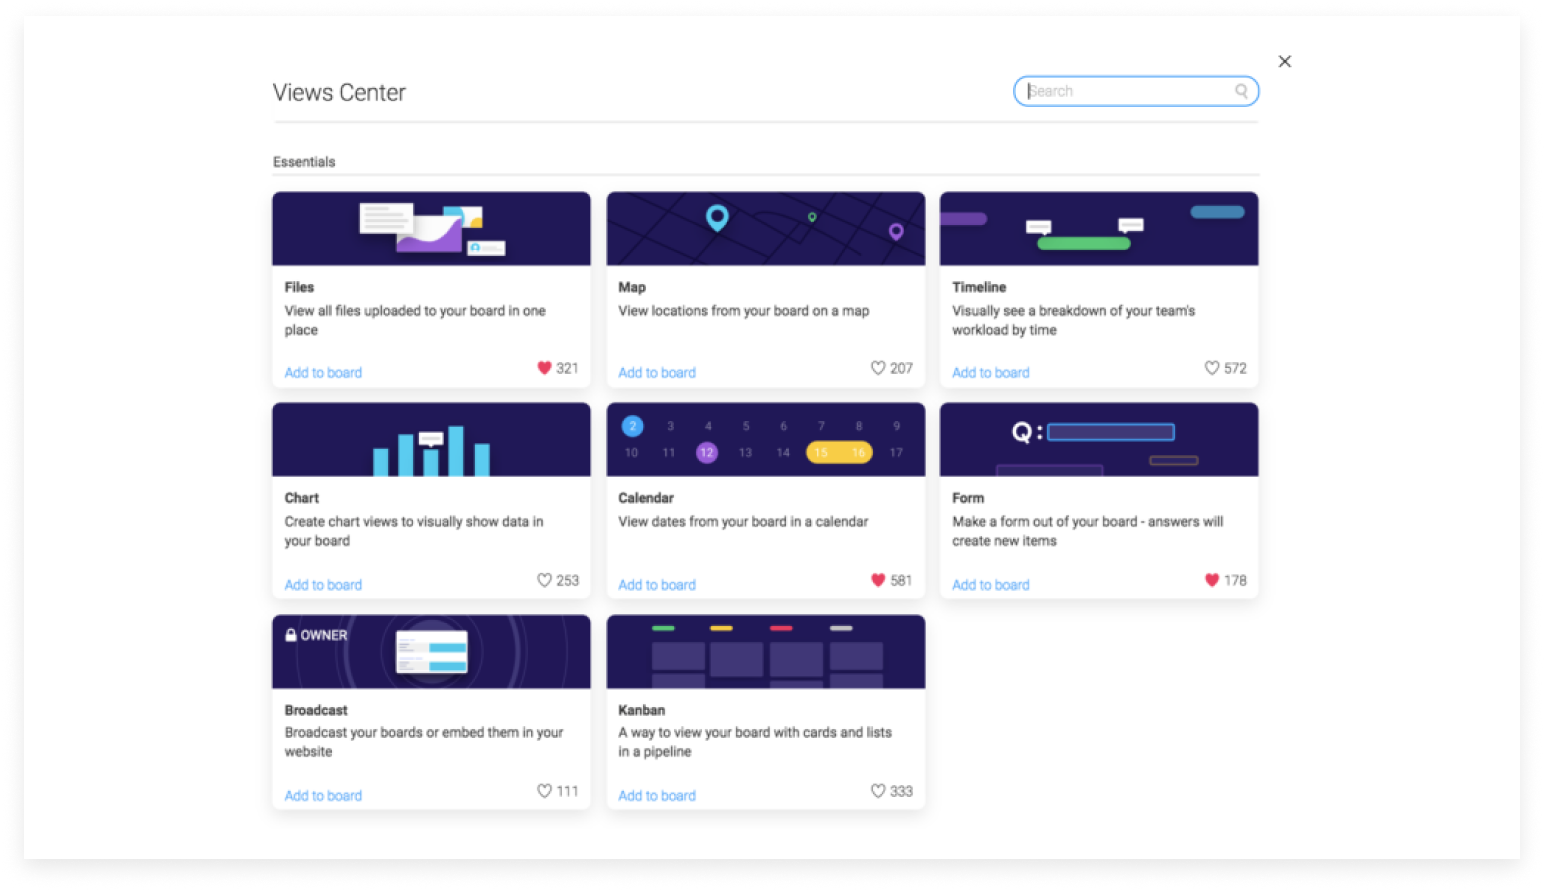Click the OWNER lock icon on Broadcast
The width and height of the screenshot is (1544, 891).
291,635
